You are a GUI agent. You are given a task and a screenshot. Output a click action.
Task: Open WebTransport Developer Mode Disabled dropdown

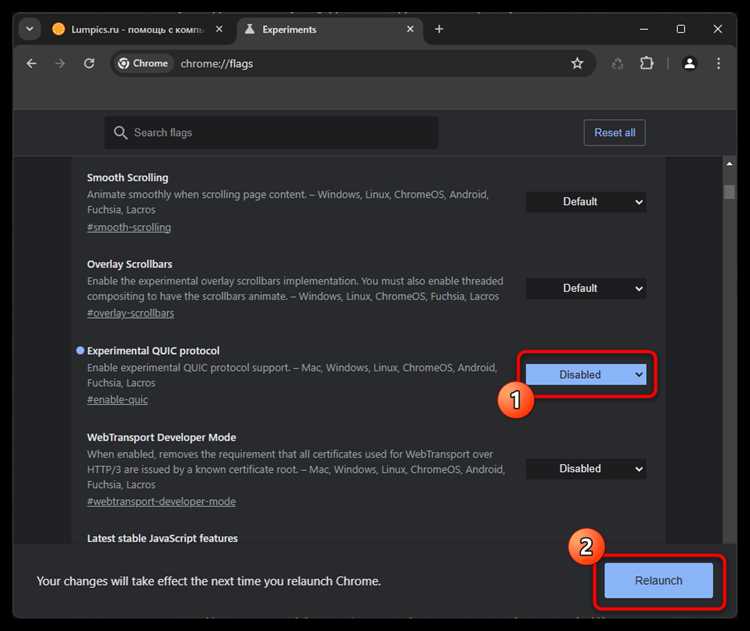(x=586, y=469)
